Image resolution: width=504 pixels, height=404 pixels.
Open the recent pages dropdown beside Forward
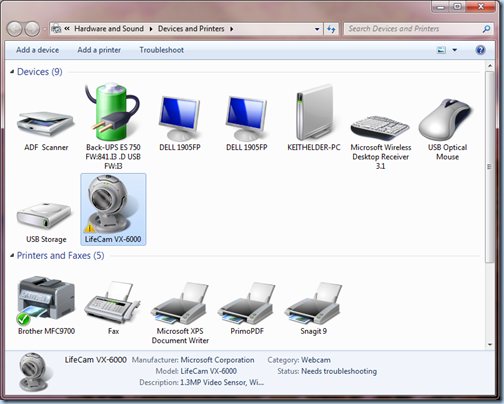pyautogui.click(x=44, y=29)
